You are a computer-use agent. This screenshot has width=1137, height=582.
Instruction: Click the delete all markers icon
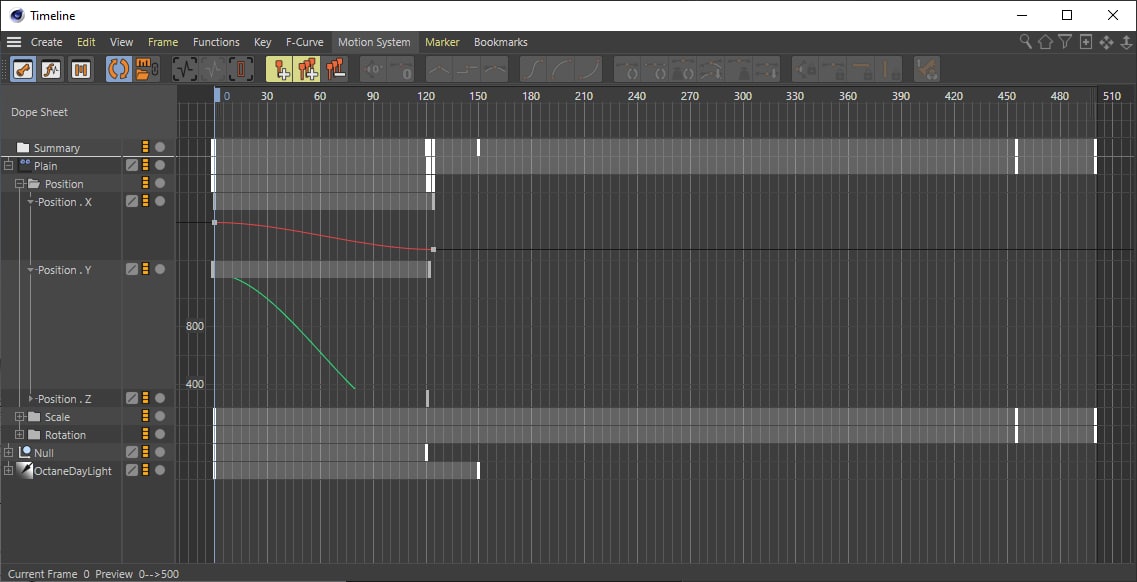(335, 70)
